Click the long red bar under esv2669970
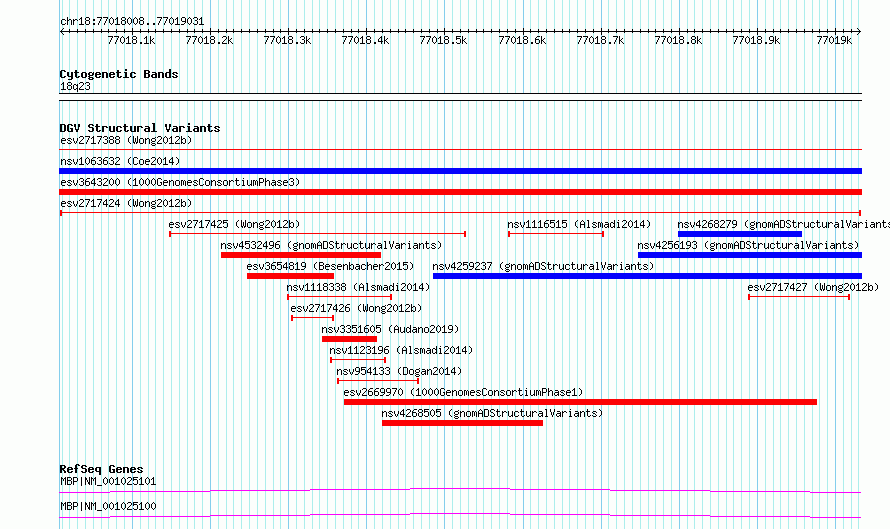This screenshot has height=529, width=890. pyautogui.click(x=580, y=402)
